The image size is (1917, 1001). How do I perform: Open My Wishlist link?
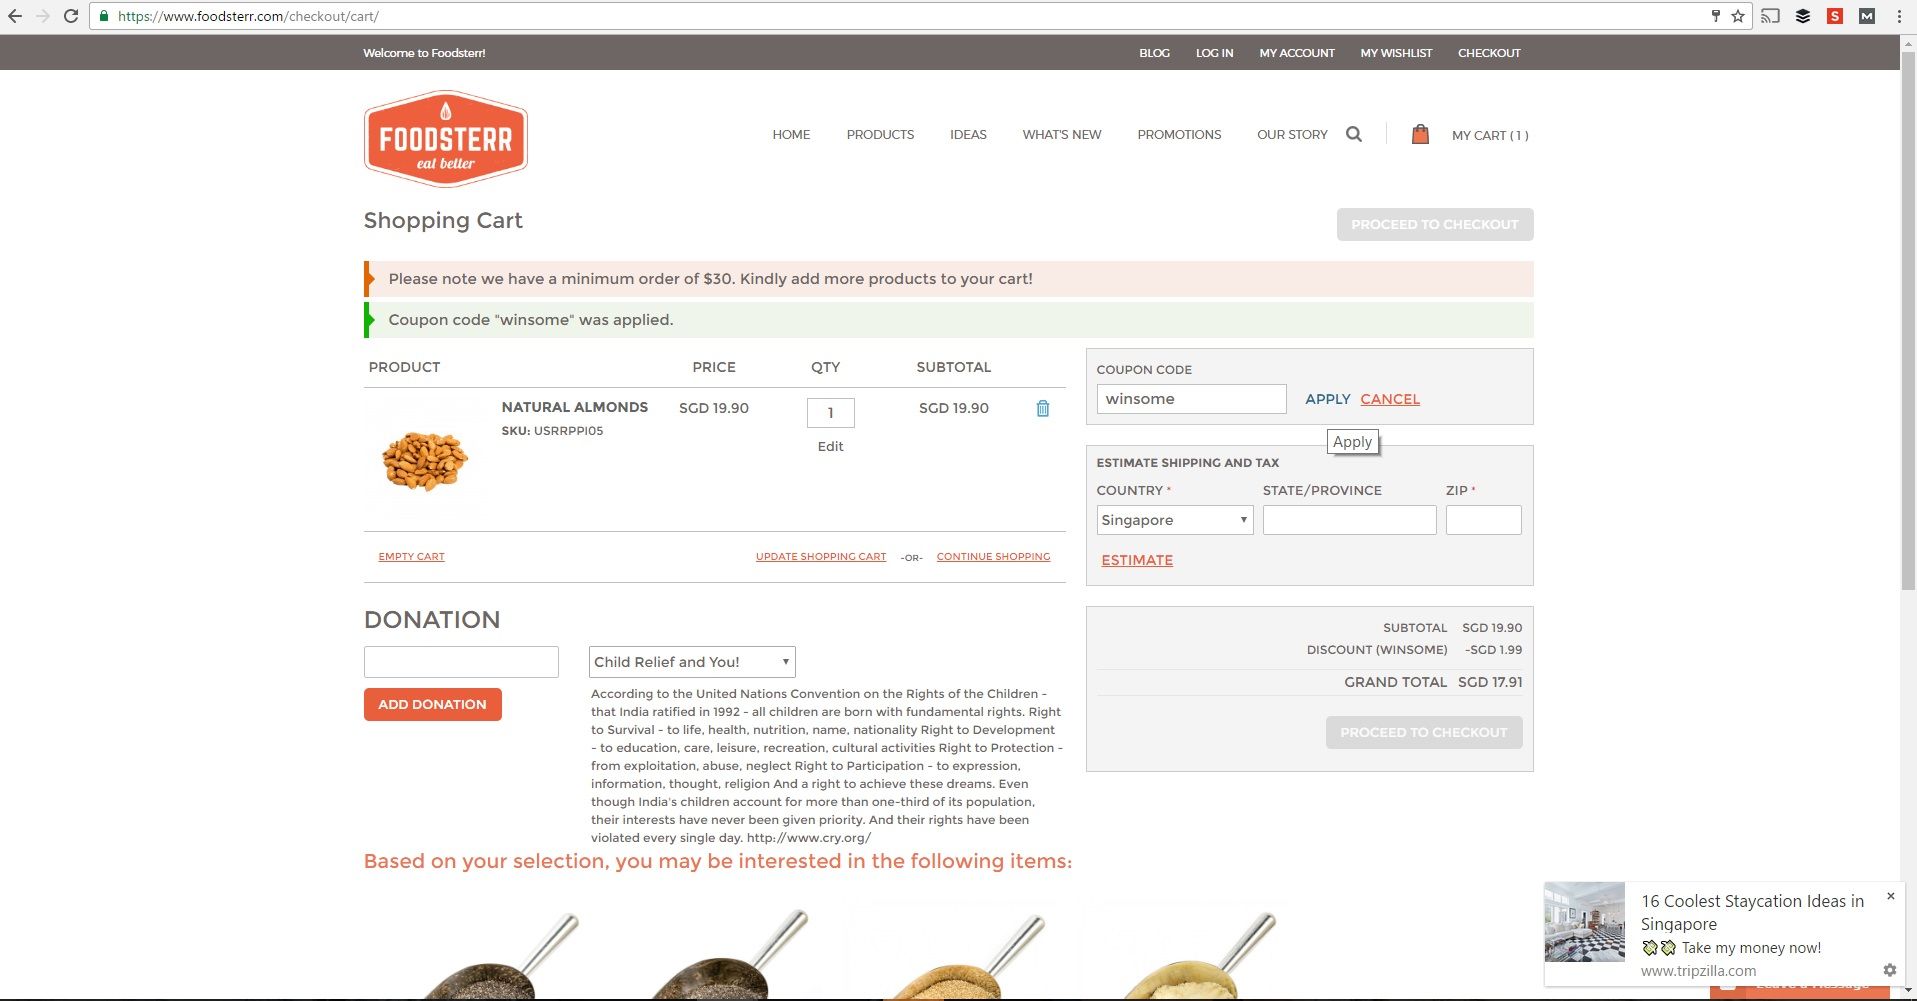point(1396,53)
